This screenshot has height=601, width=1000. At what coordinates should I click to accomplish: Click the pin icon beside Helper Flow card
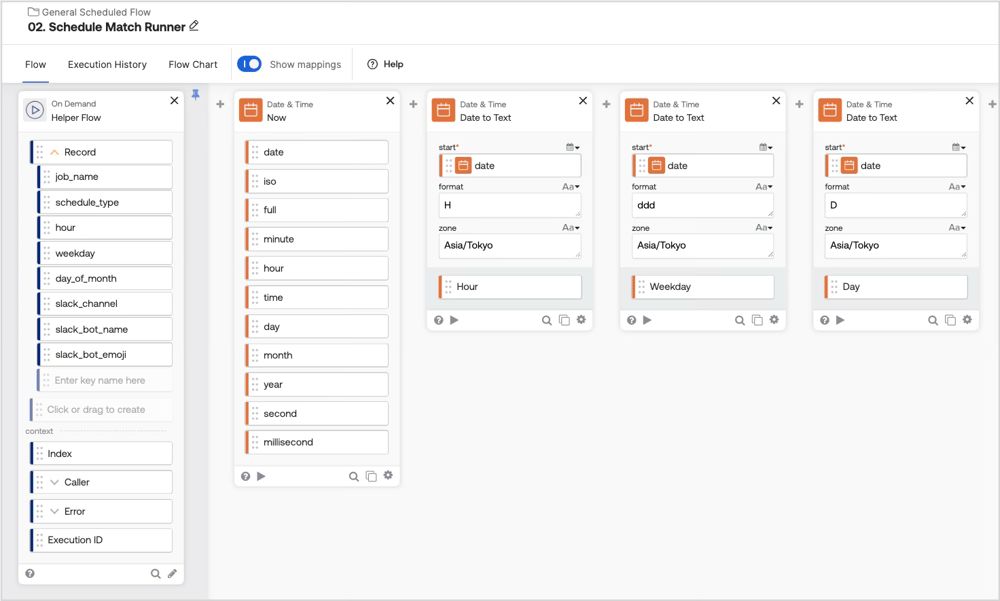196,95
